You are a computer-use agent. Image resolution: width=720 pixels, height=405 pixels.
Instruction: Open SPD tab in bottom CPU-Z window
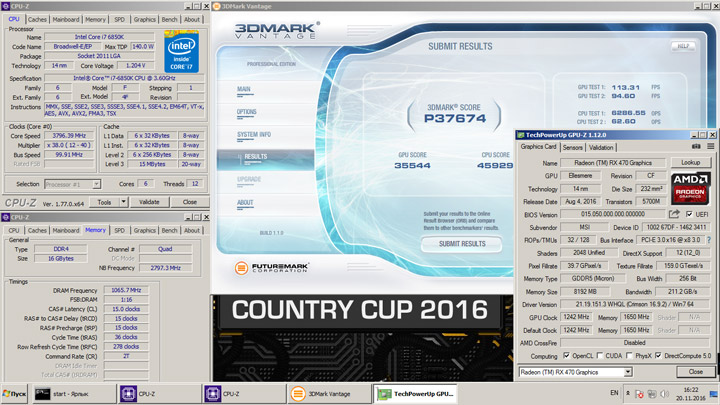119,231
